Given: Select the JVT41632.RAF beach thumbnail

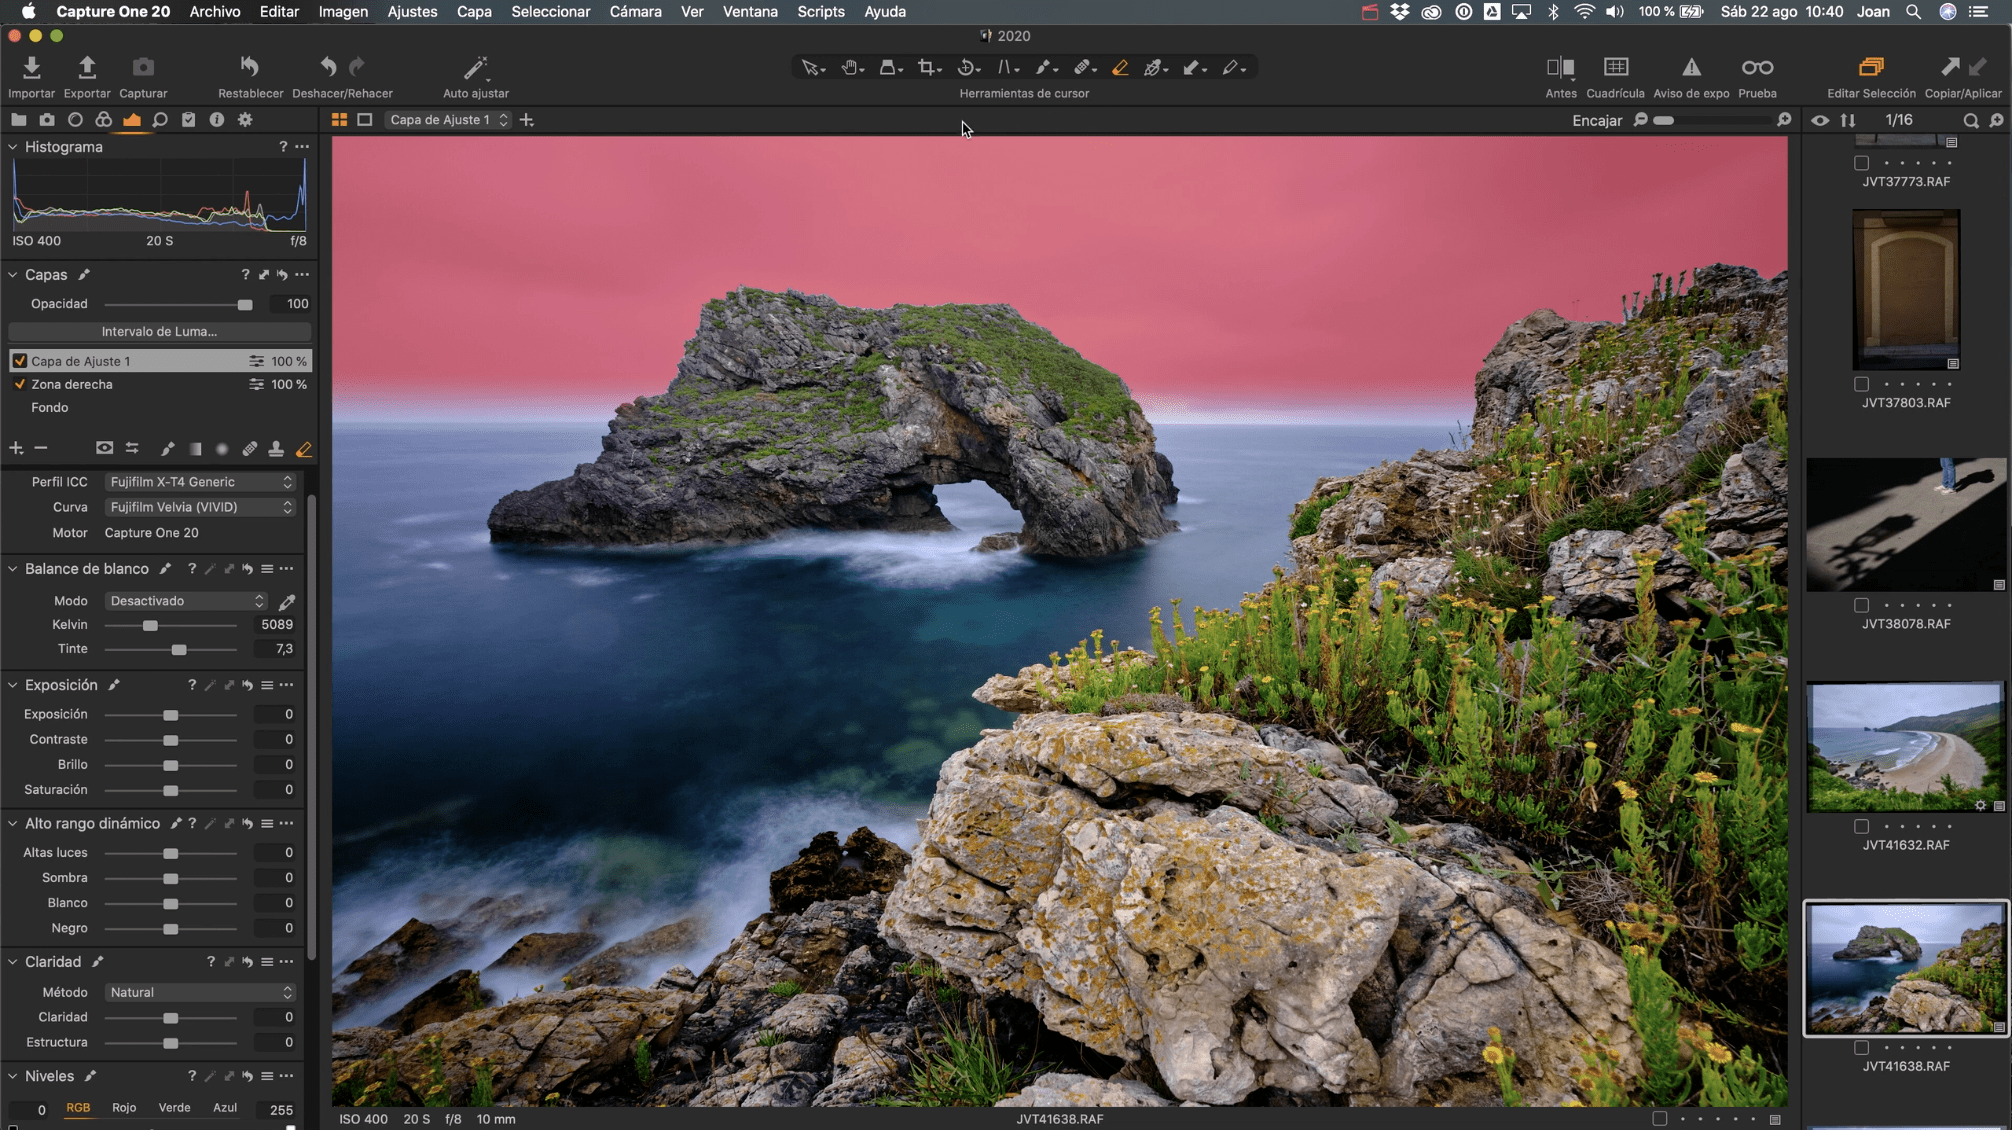Looking at the screenshot, I should click(x=1905, y=746).
